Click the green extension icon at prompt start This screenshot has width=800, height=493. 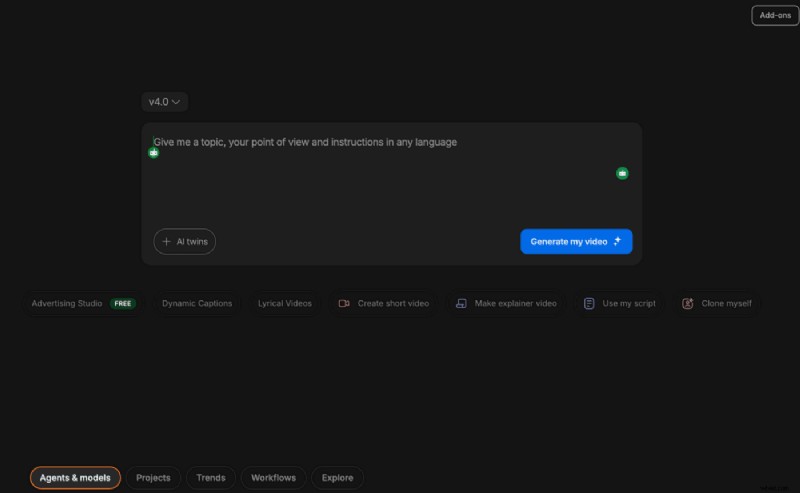[x=154, y=152]
